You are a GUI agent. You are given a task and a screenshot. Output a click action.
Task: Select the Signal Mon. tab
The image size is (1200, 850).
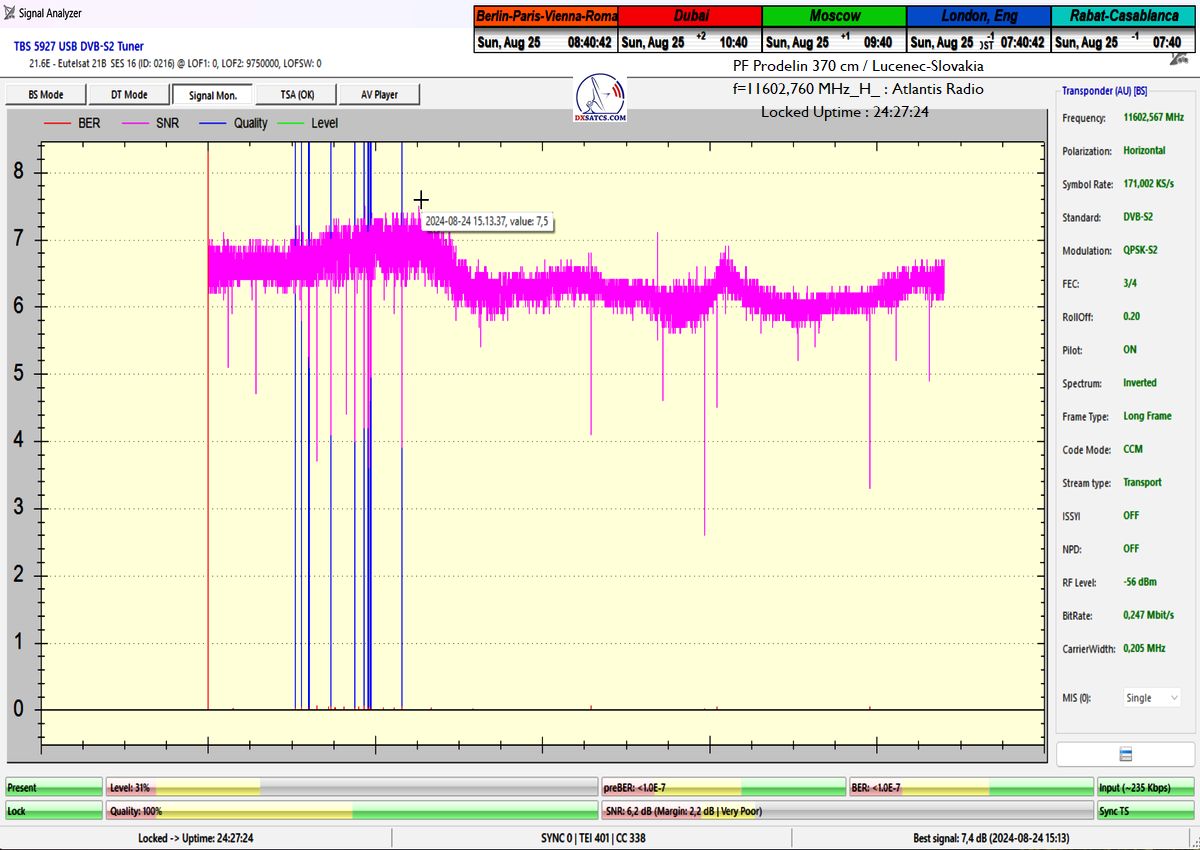[x=211, y=95]
